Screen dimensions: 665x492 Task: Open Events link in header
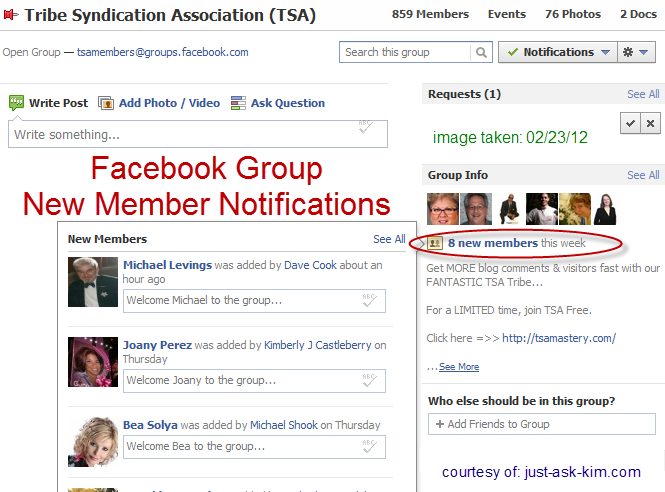506,14
